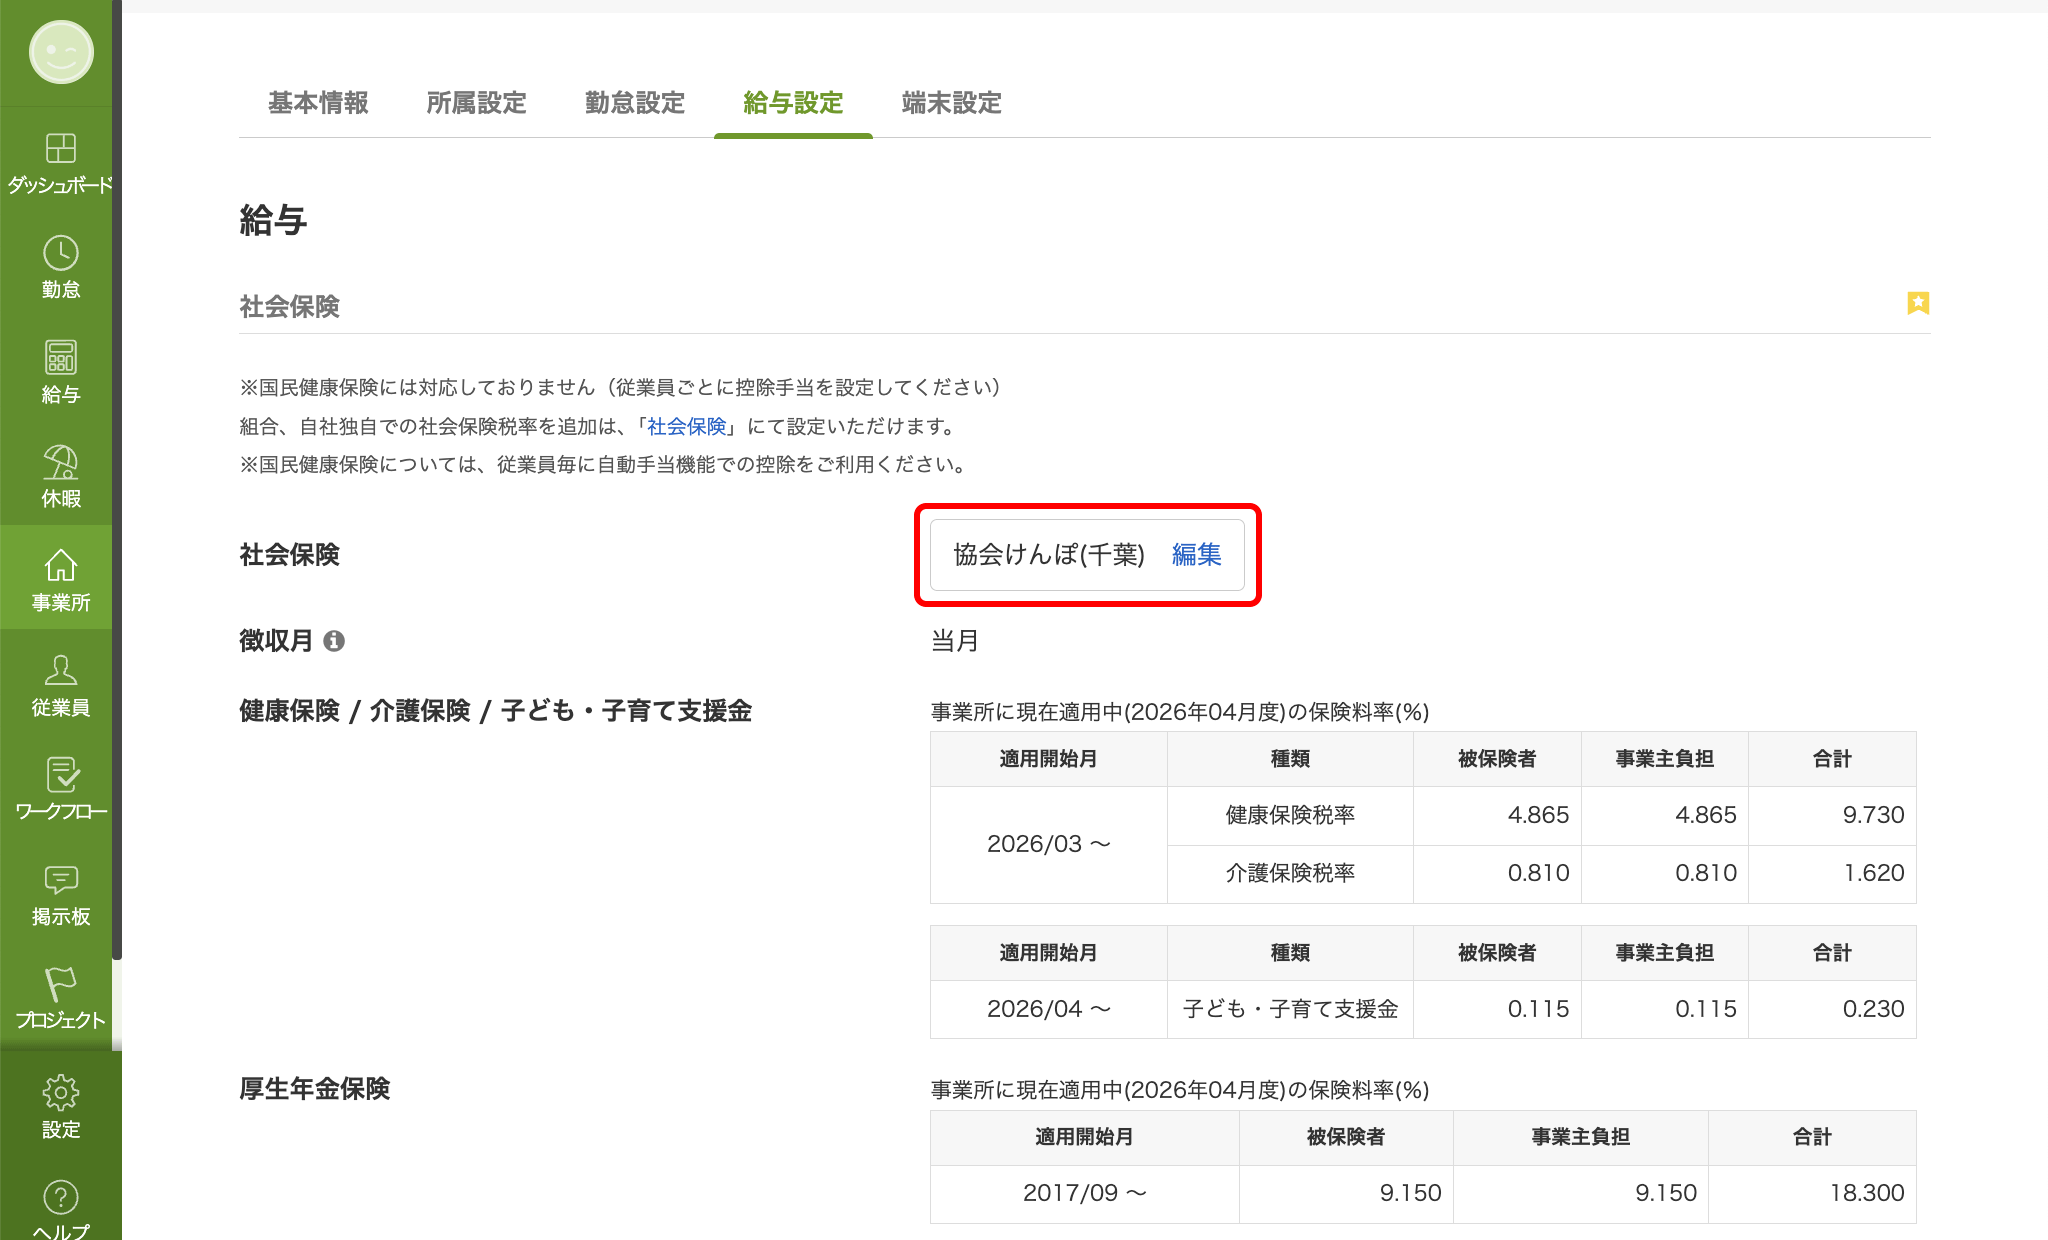Open the 社会保険 hyperlink in description

(x=686, y=427)
